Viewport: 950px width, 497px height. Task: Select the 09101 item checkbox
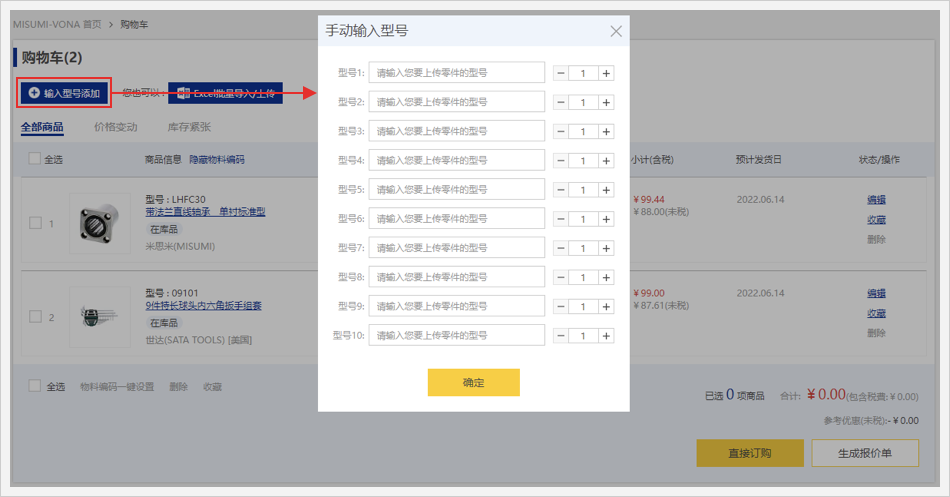coord(35,317)
